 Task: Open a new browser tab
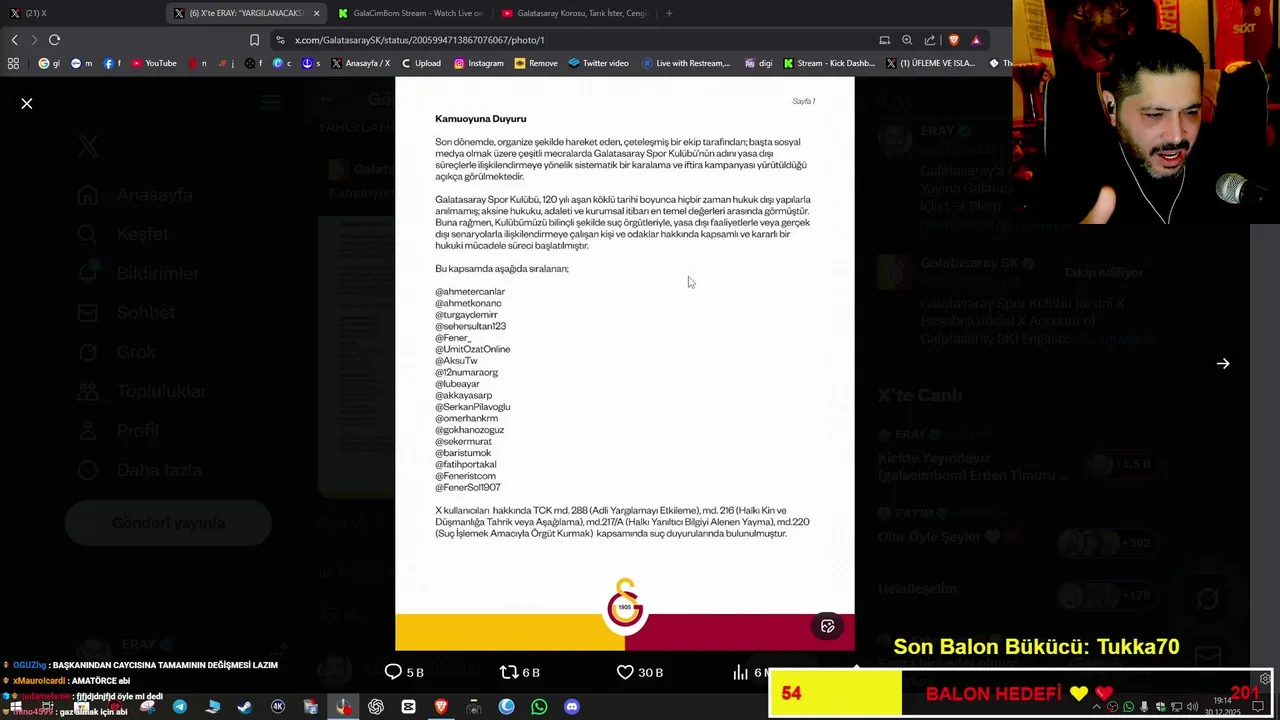669,13
